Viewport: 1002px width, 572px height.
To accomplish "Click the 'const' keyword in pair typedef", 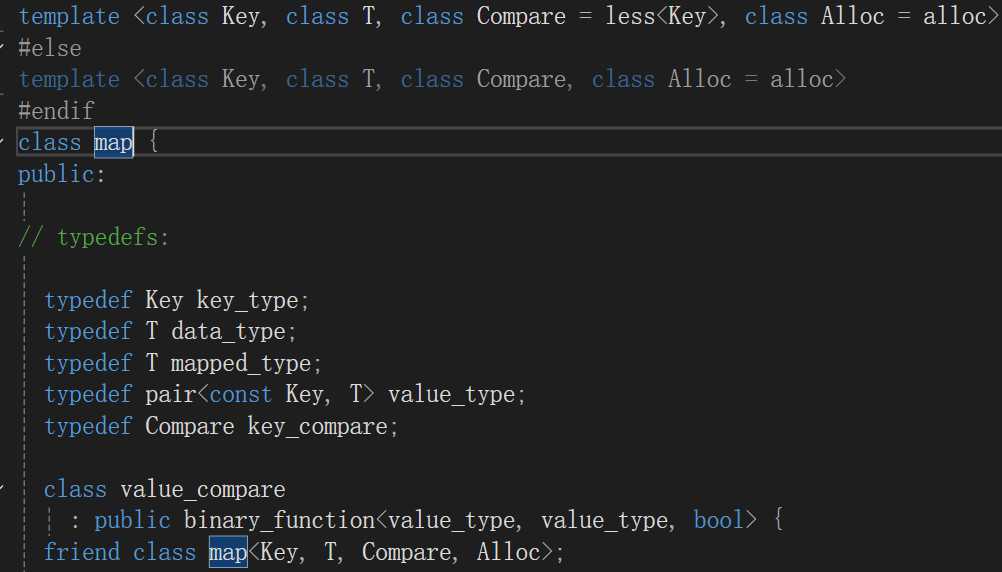I will 241,395.
